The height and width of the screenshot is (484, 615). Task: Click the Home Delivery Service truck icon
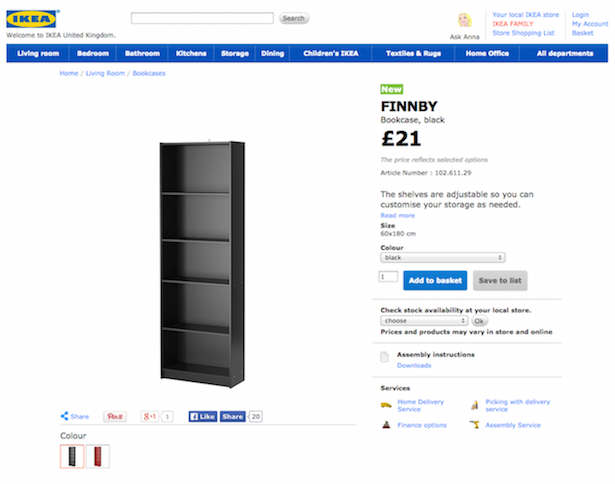[x=386, y=405]
